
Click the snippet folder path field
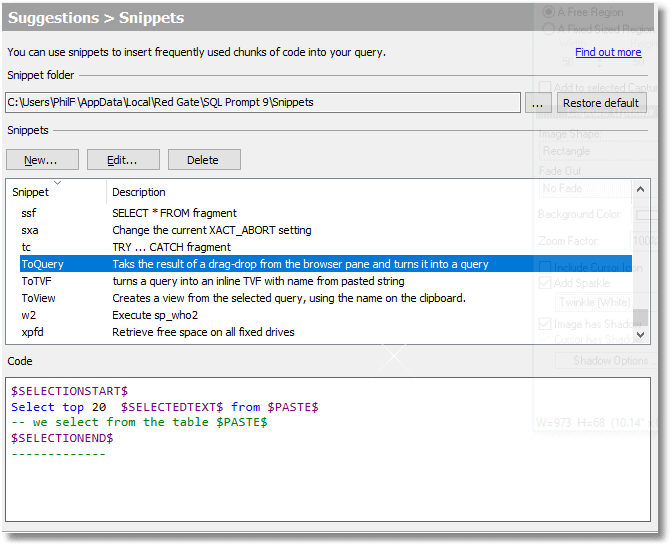[x=263, y=102]
